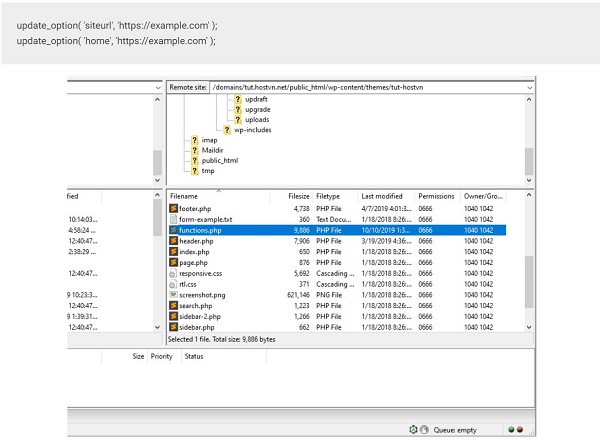Select the public_html folder in remote tree
Viewport: 600px width, 441px height.
[x=220, y=160]
